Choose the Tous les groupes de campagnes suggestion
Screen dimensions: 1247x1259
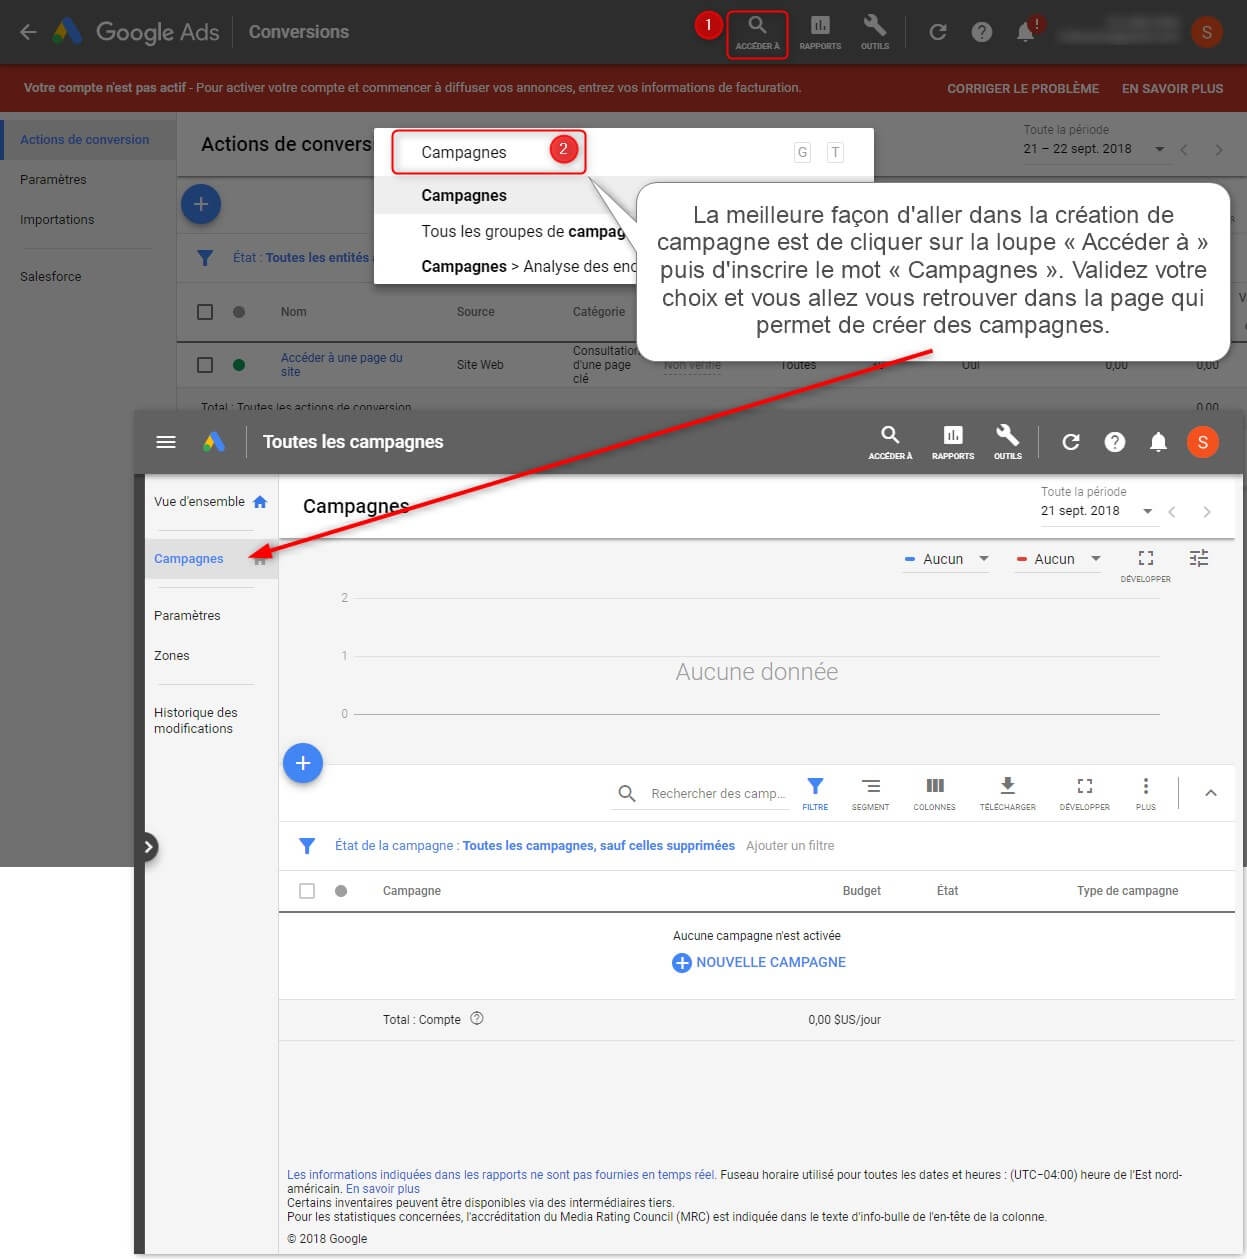[x=523, y=232]
